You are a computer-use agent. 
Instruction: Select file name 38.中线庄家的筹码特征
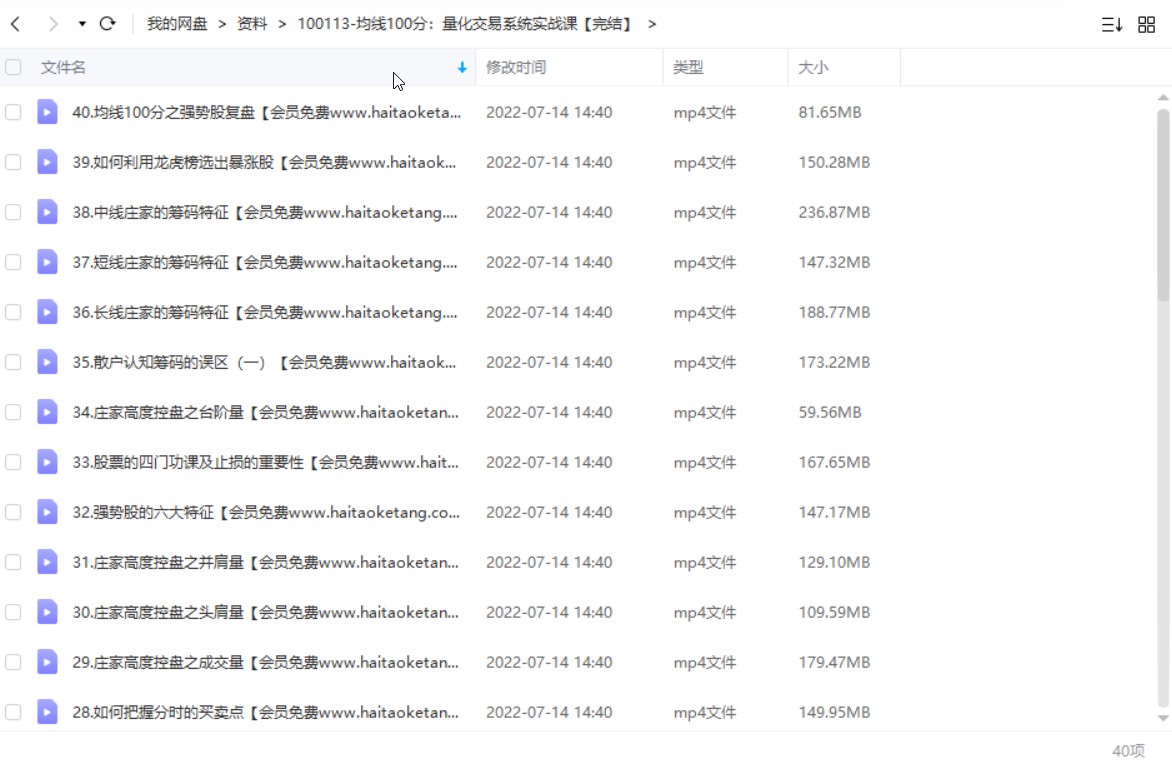[265, 212]
